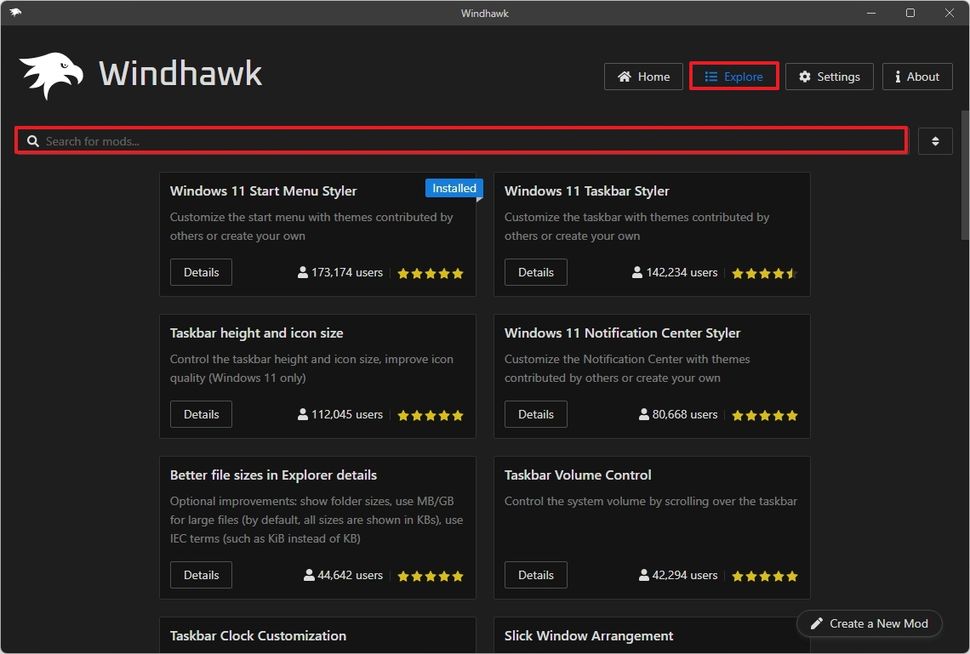Click the title Windows 11 Notification Center Styler
The height and width of the screenshot is (654, 970).
[622, 333]
